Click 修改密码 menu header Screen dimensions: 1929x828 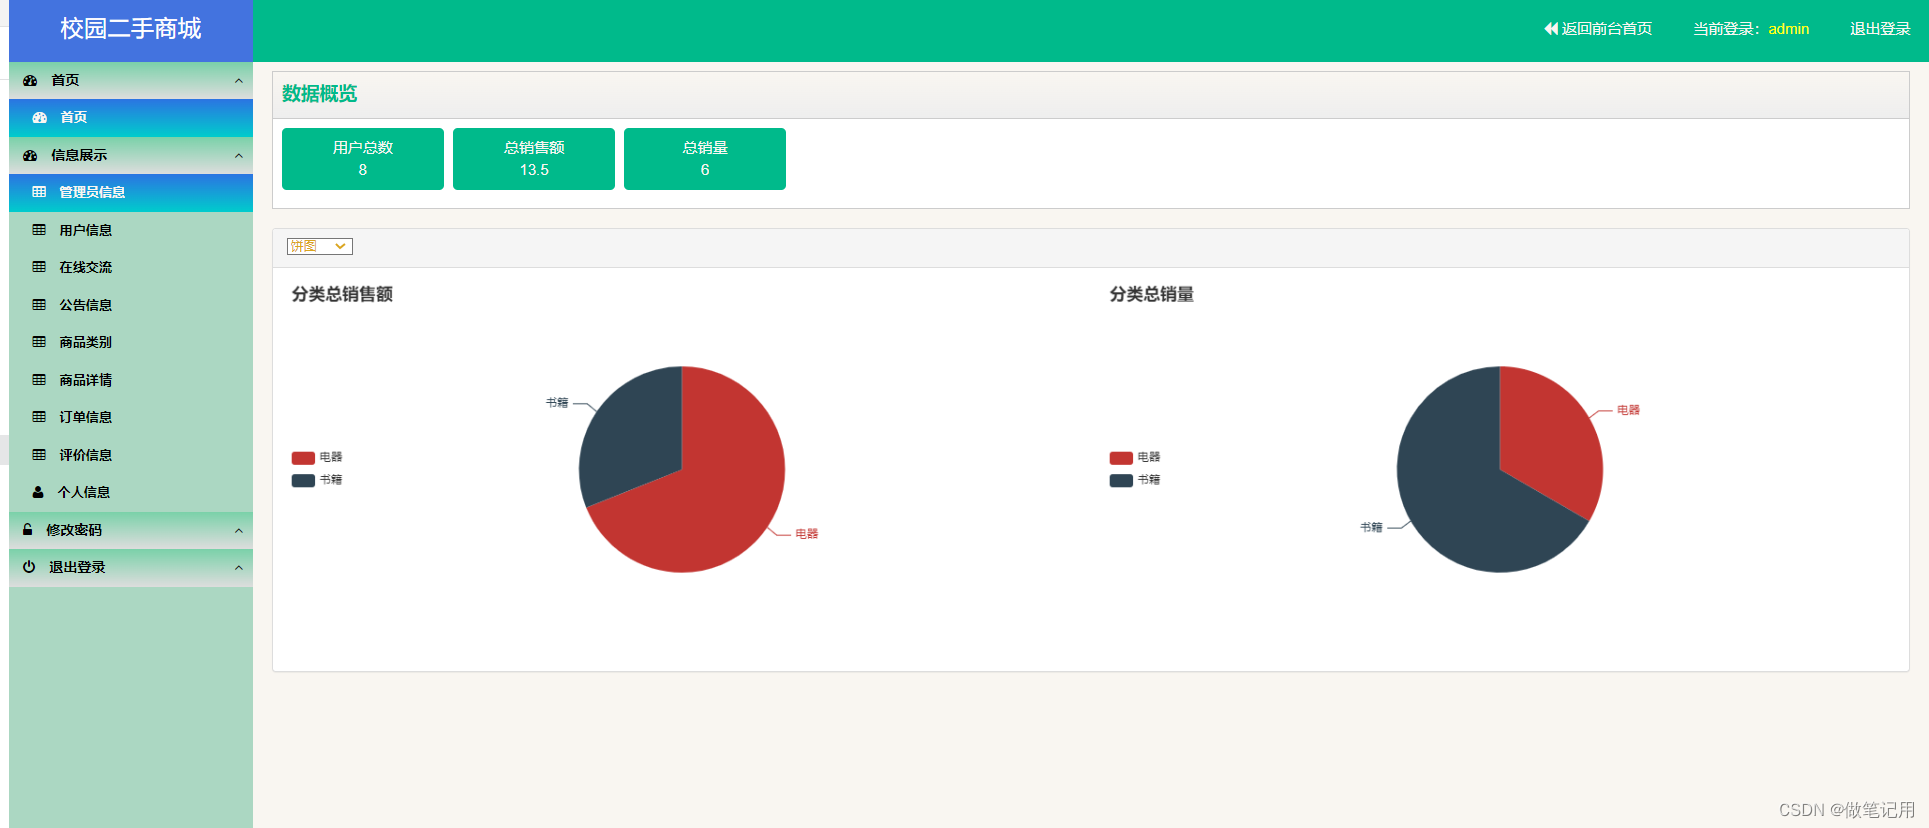point(131,530)
